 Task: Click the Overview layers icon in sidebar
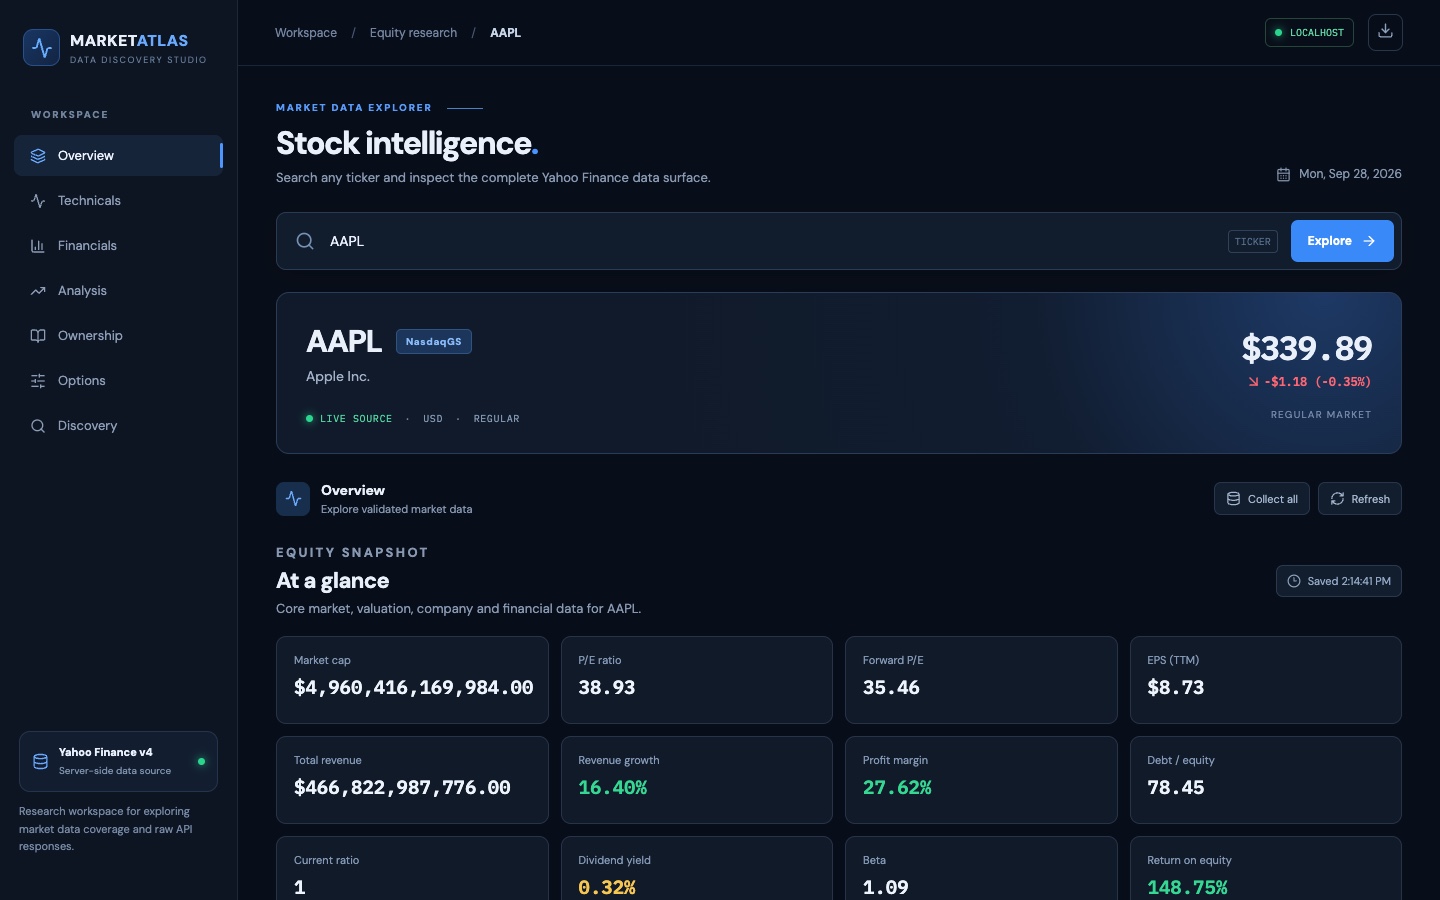click(x=38, y=156)
